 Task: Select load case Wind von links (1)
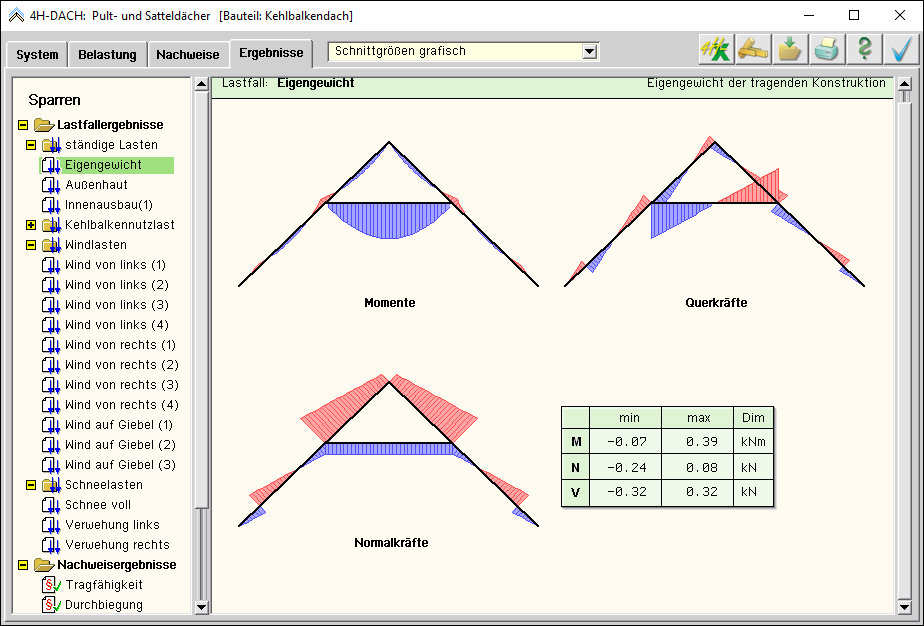pyautogui.click(x=115, y=265)
